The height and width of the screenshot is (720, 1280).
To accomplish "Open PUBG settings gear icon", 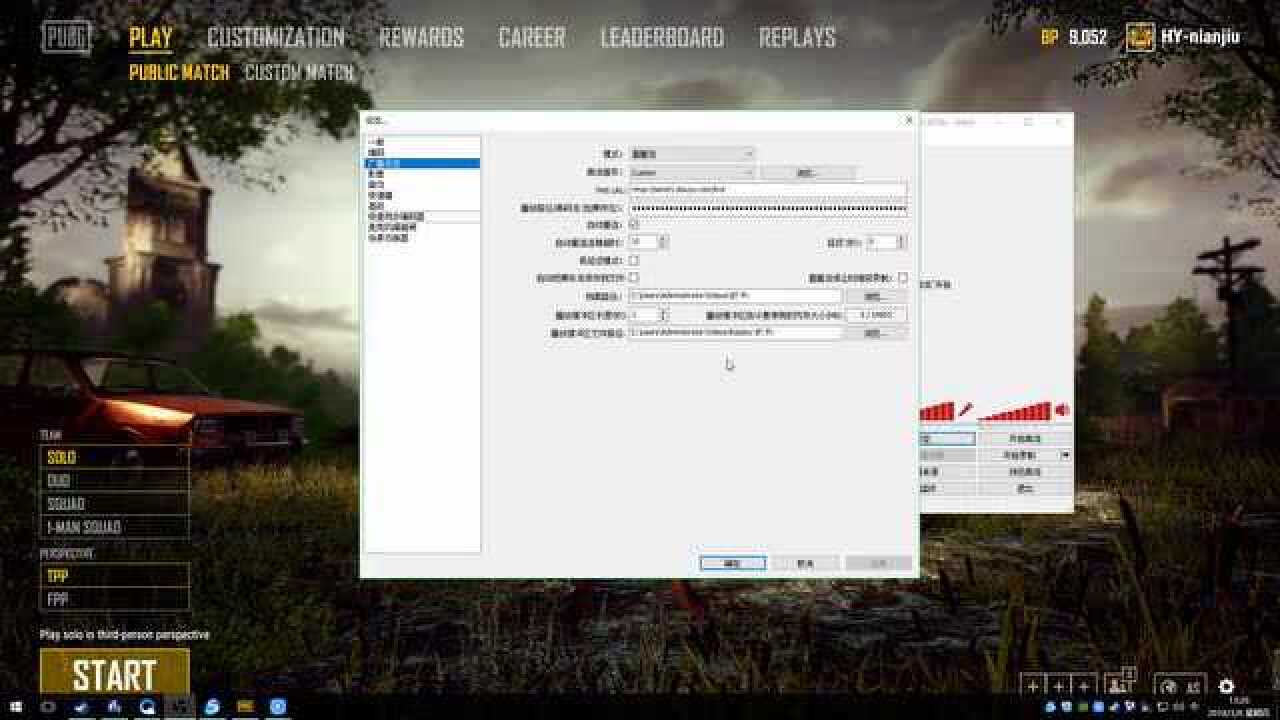I will (x=1226, y=687).
